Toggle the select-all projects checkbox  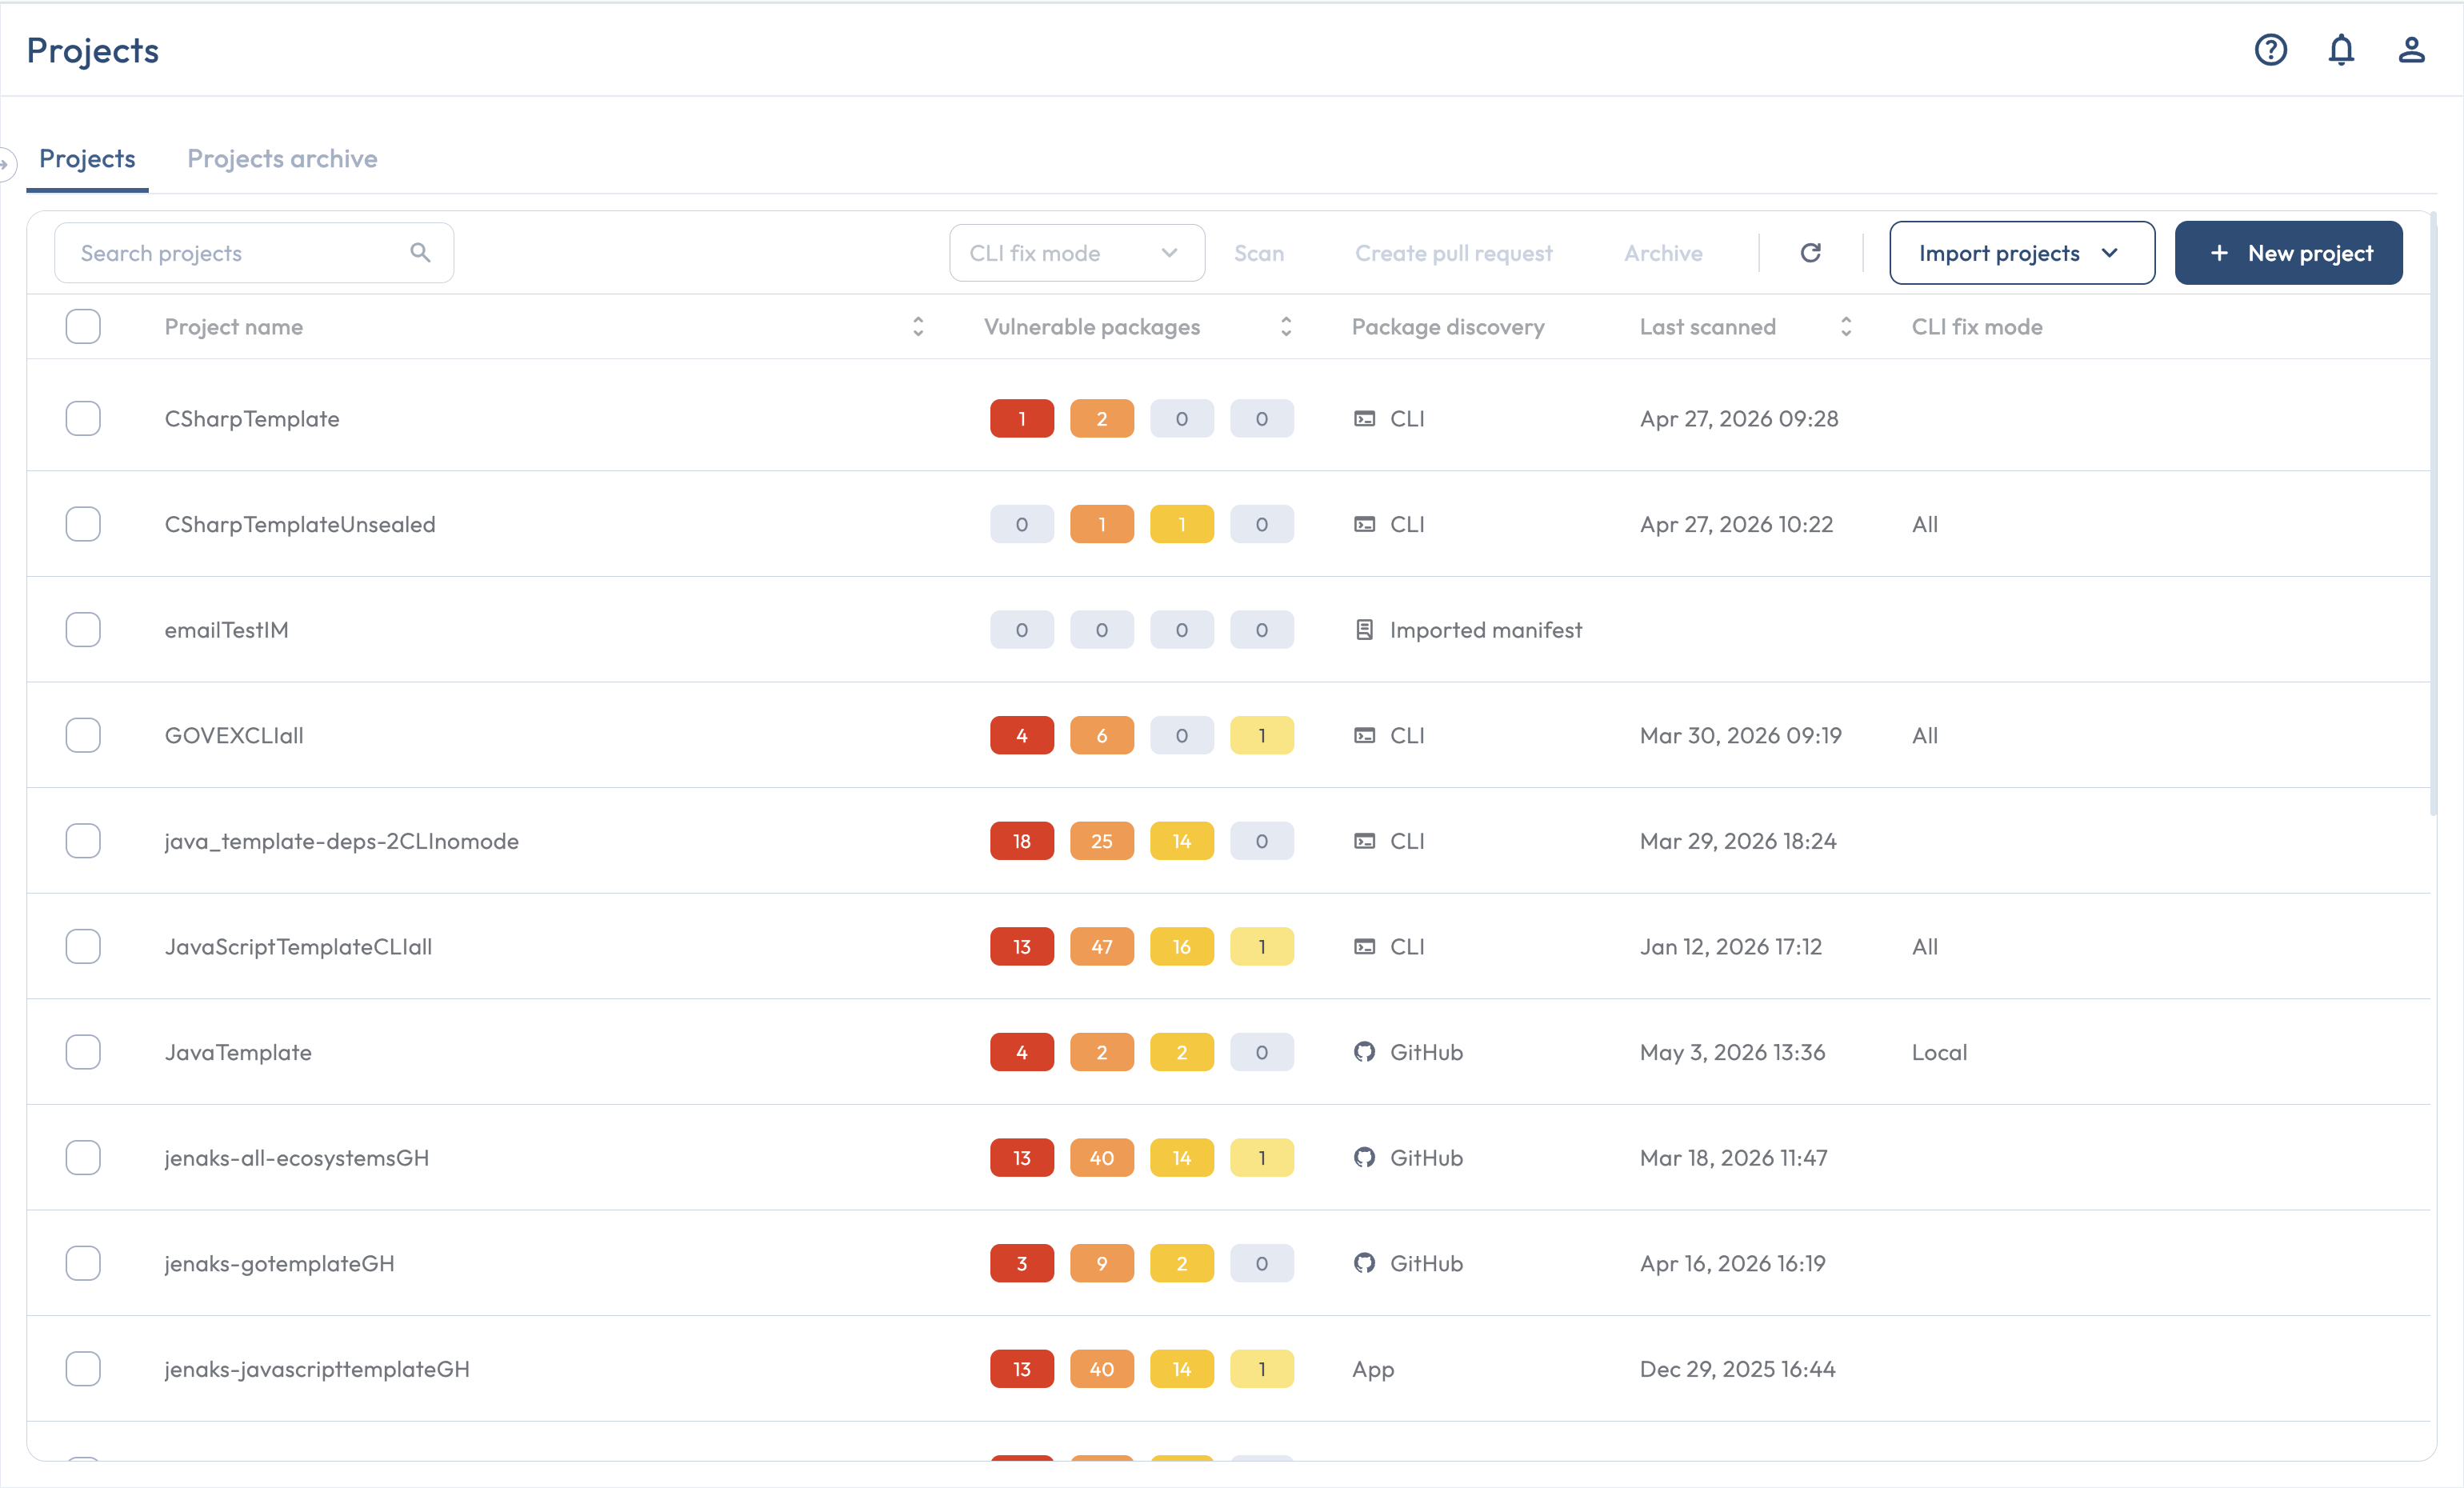83,327
